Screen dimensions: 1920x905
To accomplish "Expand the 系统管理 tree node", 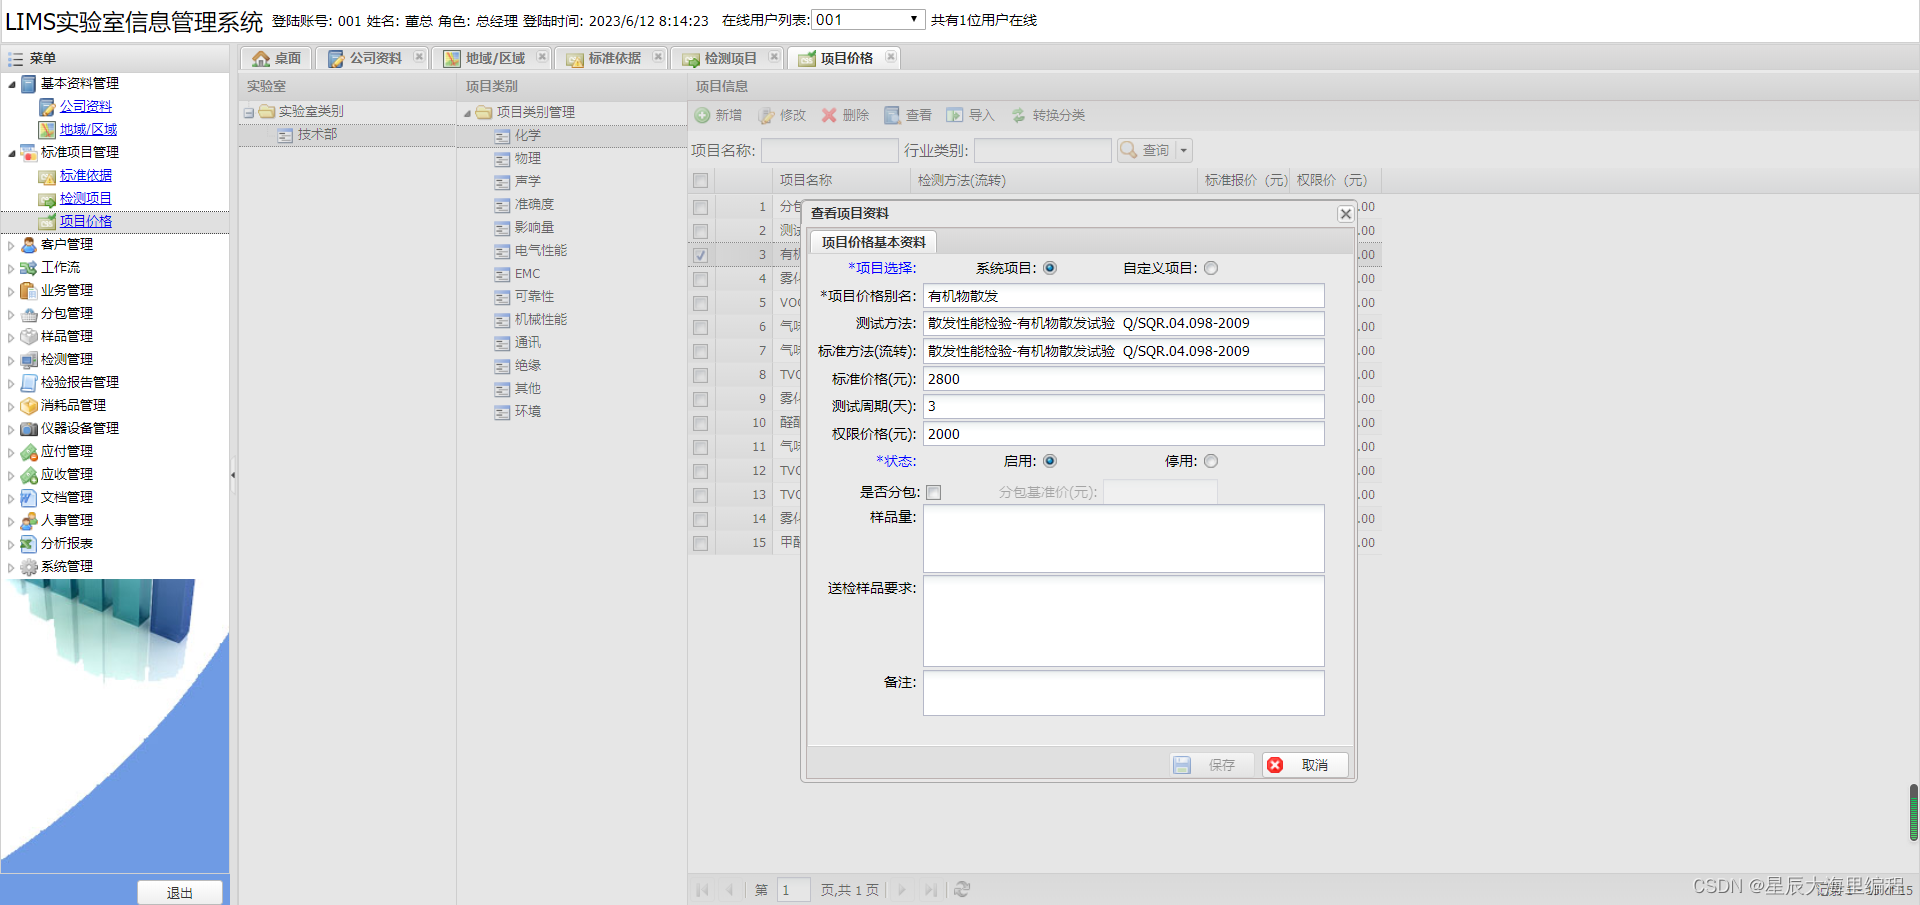I will pos(12,567).
